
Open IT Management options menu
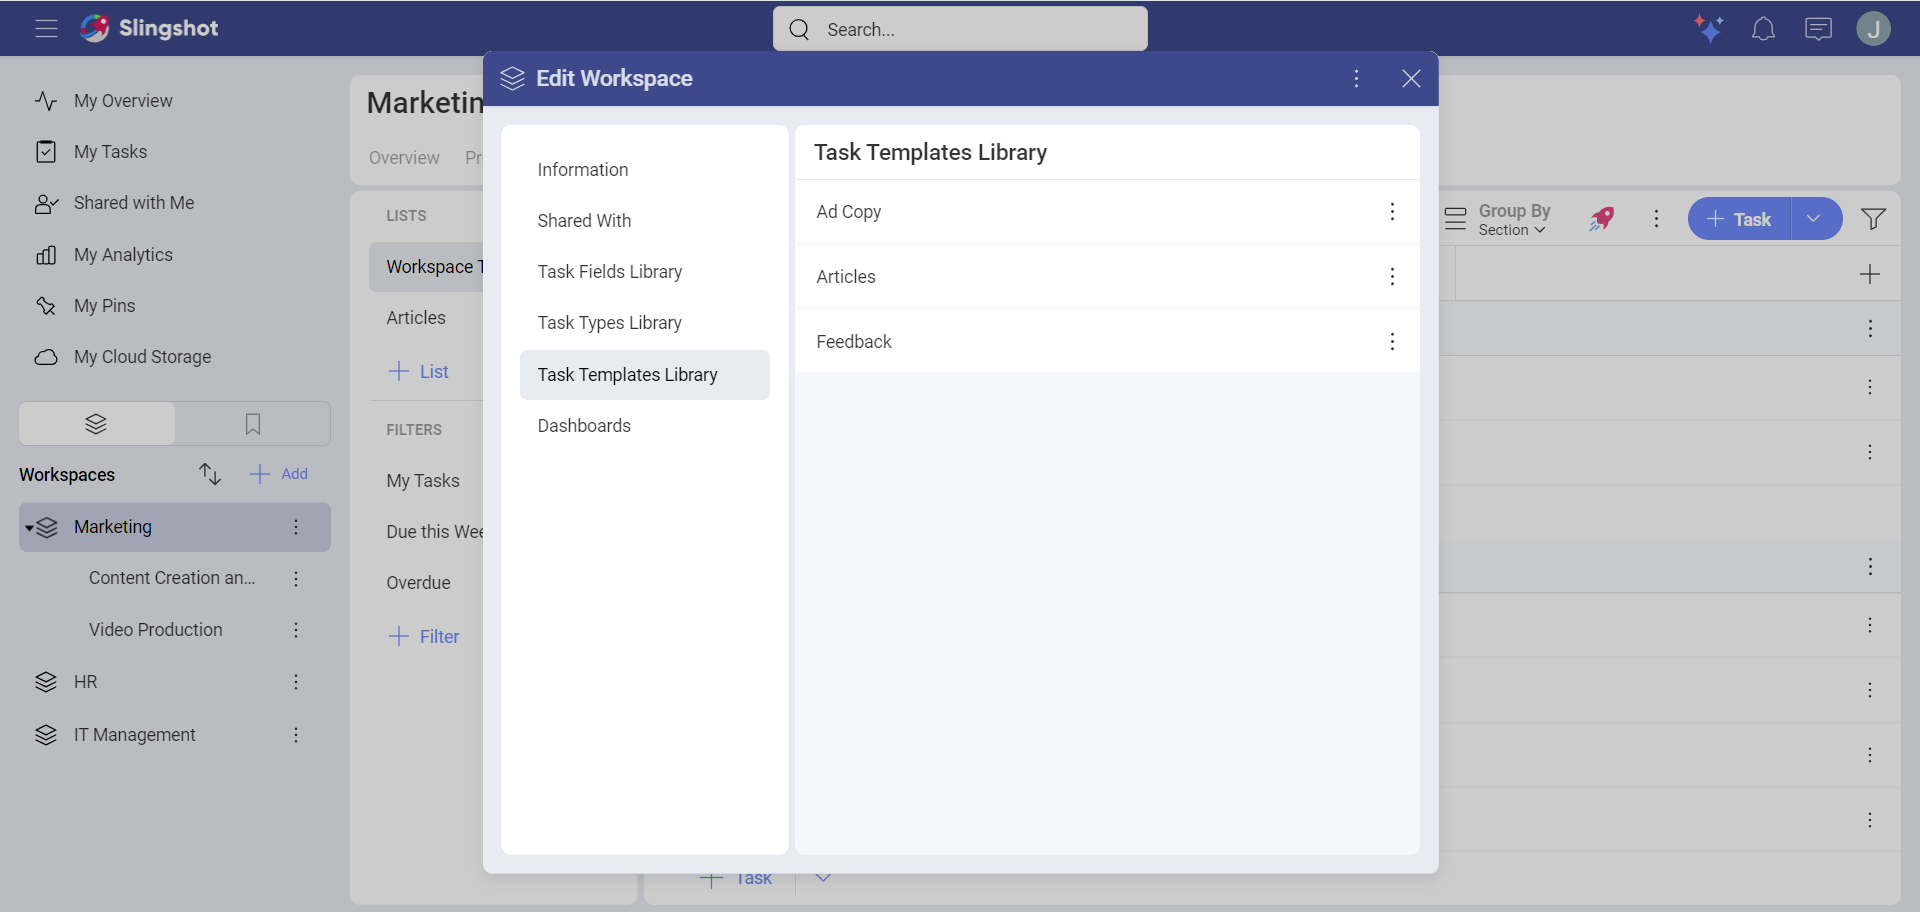(x=296, y=735)
